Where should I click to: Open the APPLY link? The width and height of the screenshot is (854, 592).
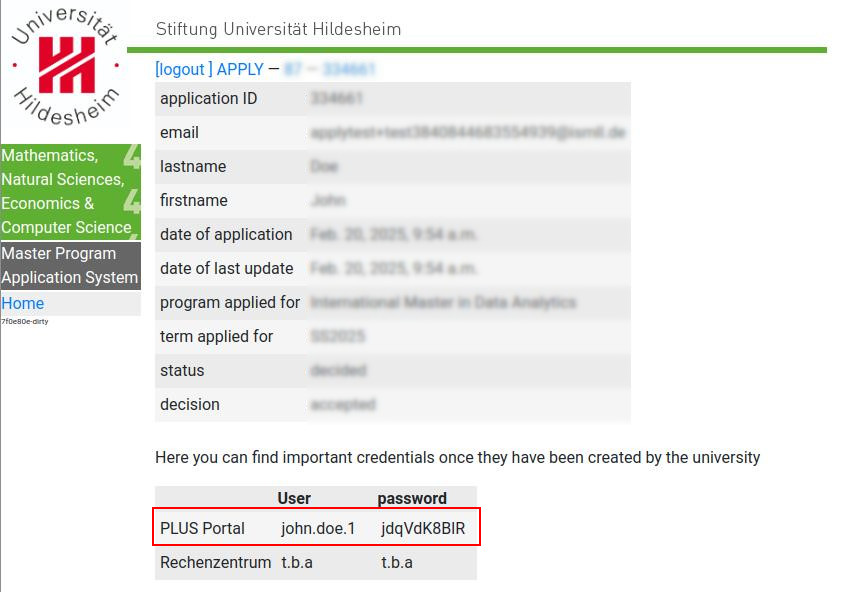(240, 69)
